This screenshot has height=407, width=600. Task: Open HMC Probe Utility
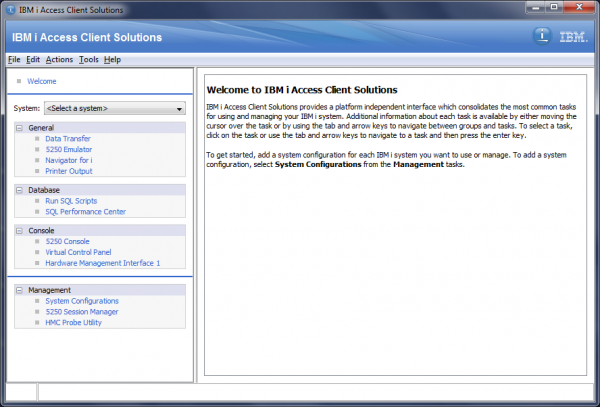pyautogui.click(x=73, y=322)
